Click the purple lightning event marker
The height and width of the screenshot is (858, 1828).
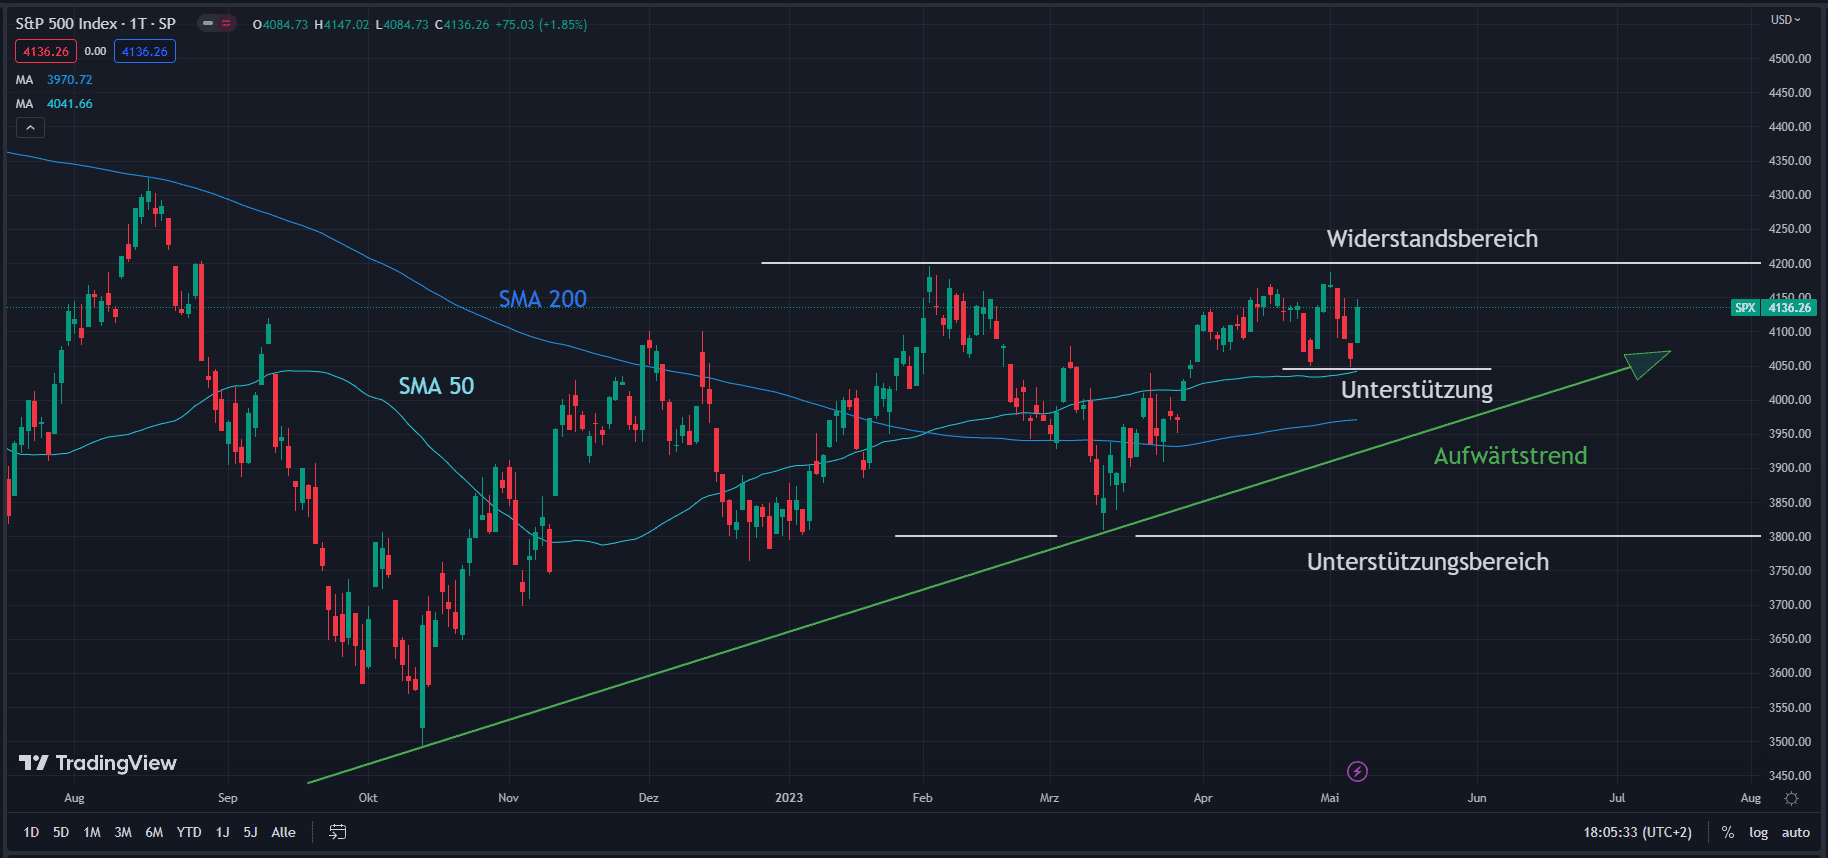[x=1357, y=771]
